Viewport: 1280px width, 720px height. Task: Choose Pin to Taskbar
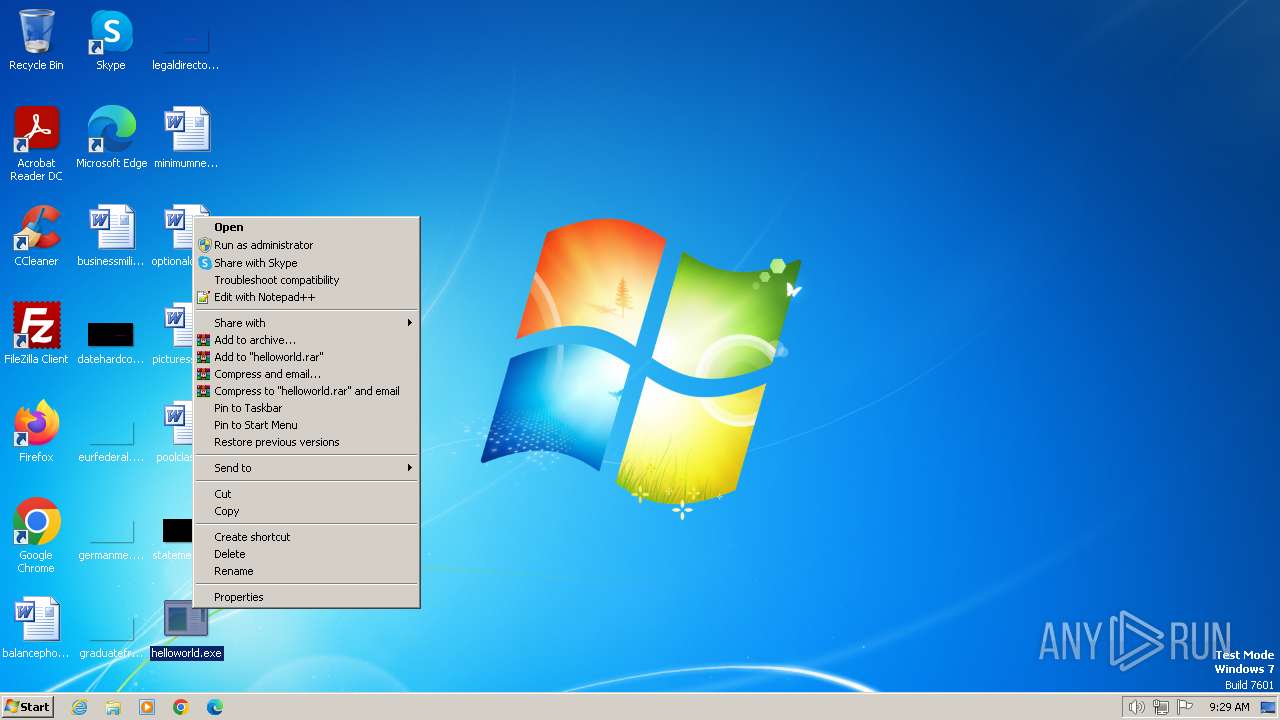(x=307, y=408)
